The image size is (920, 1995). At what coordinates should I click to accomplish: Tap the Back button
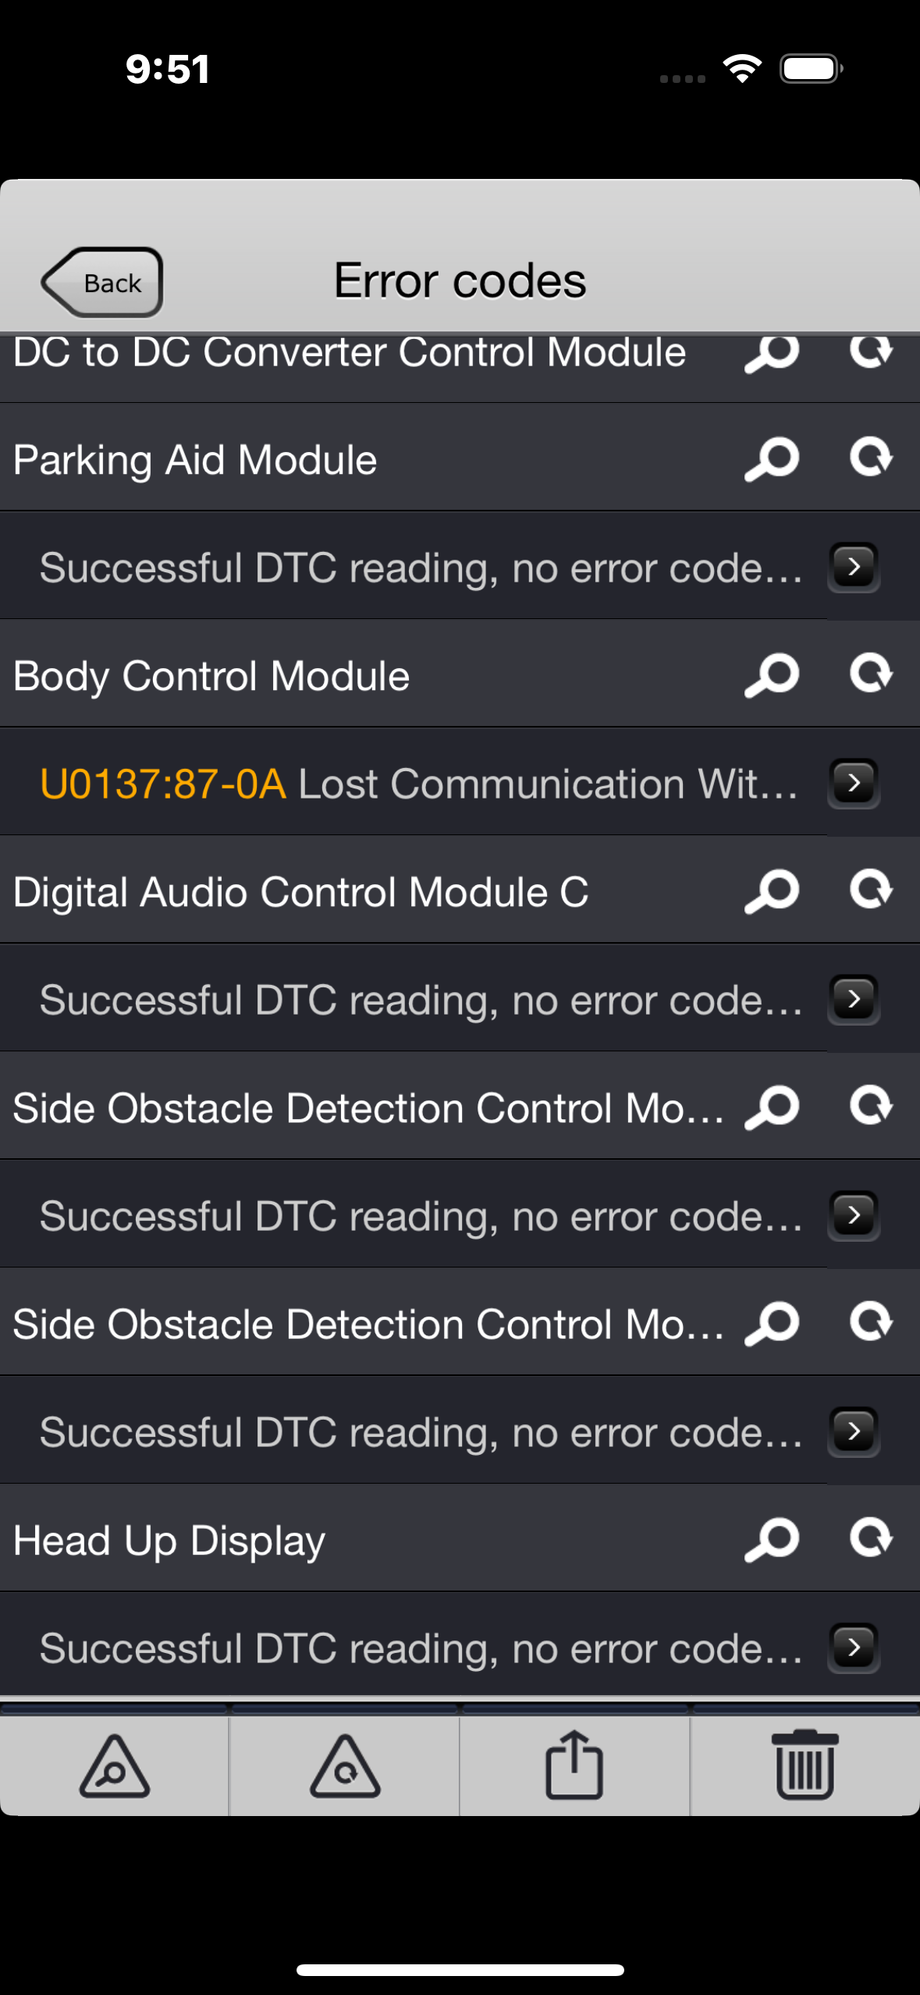pyautogui.click(x=102, y=283)
